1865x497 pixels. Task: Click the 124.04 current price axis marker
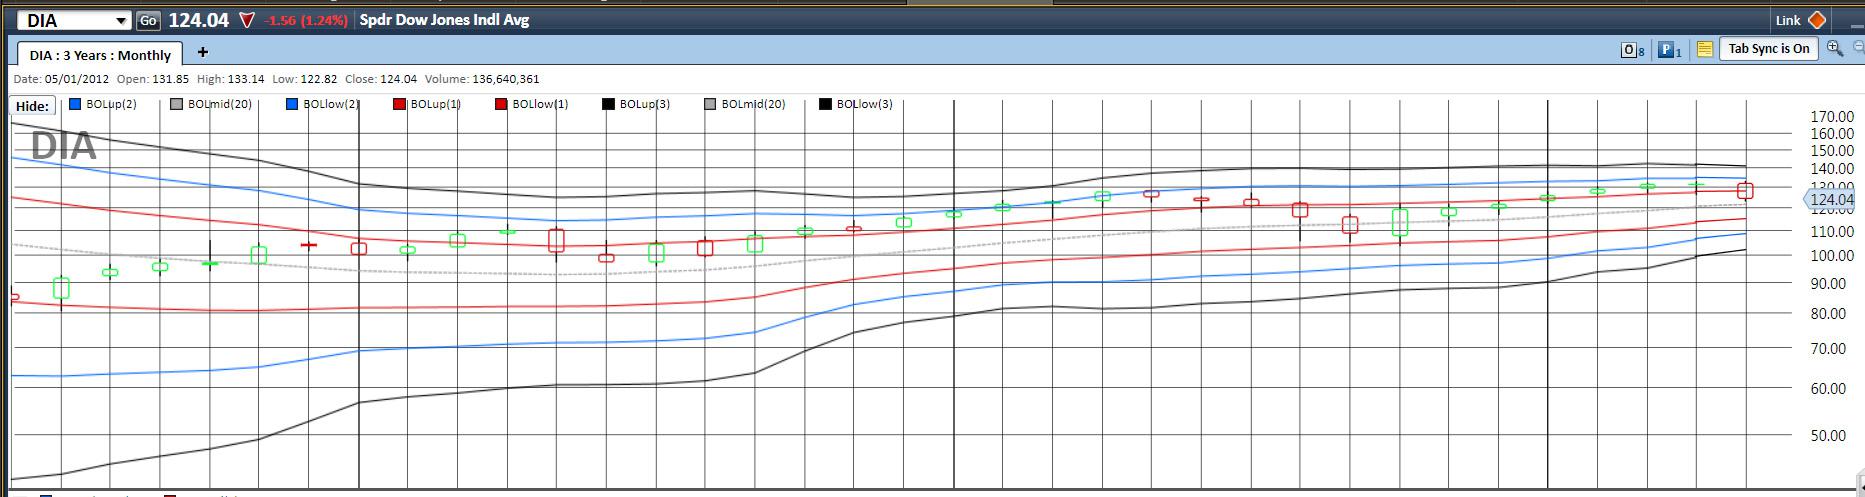click(x=1829, y=200)
